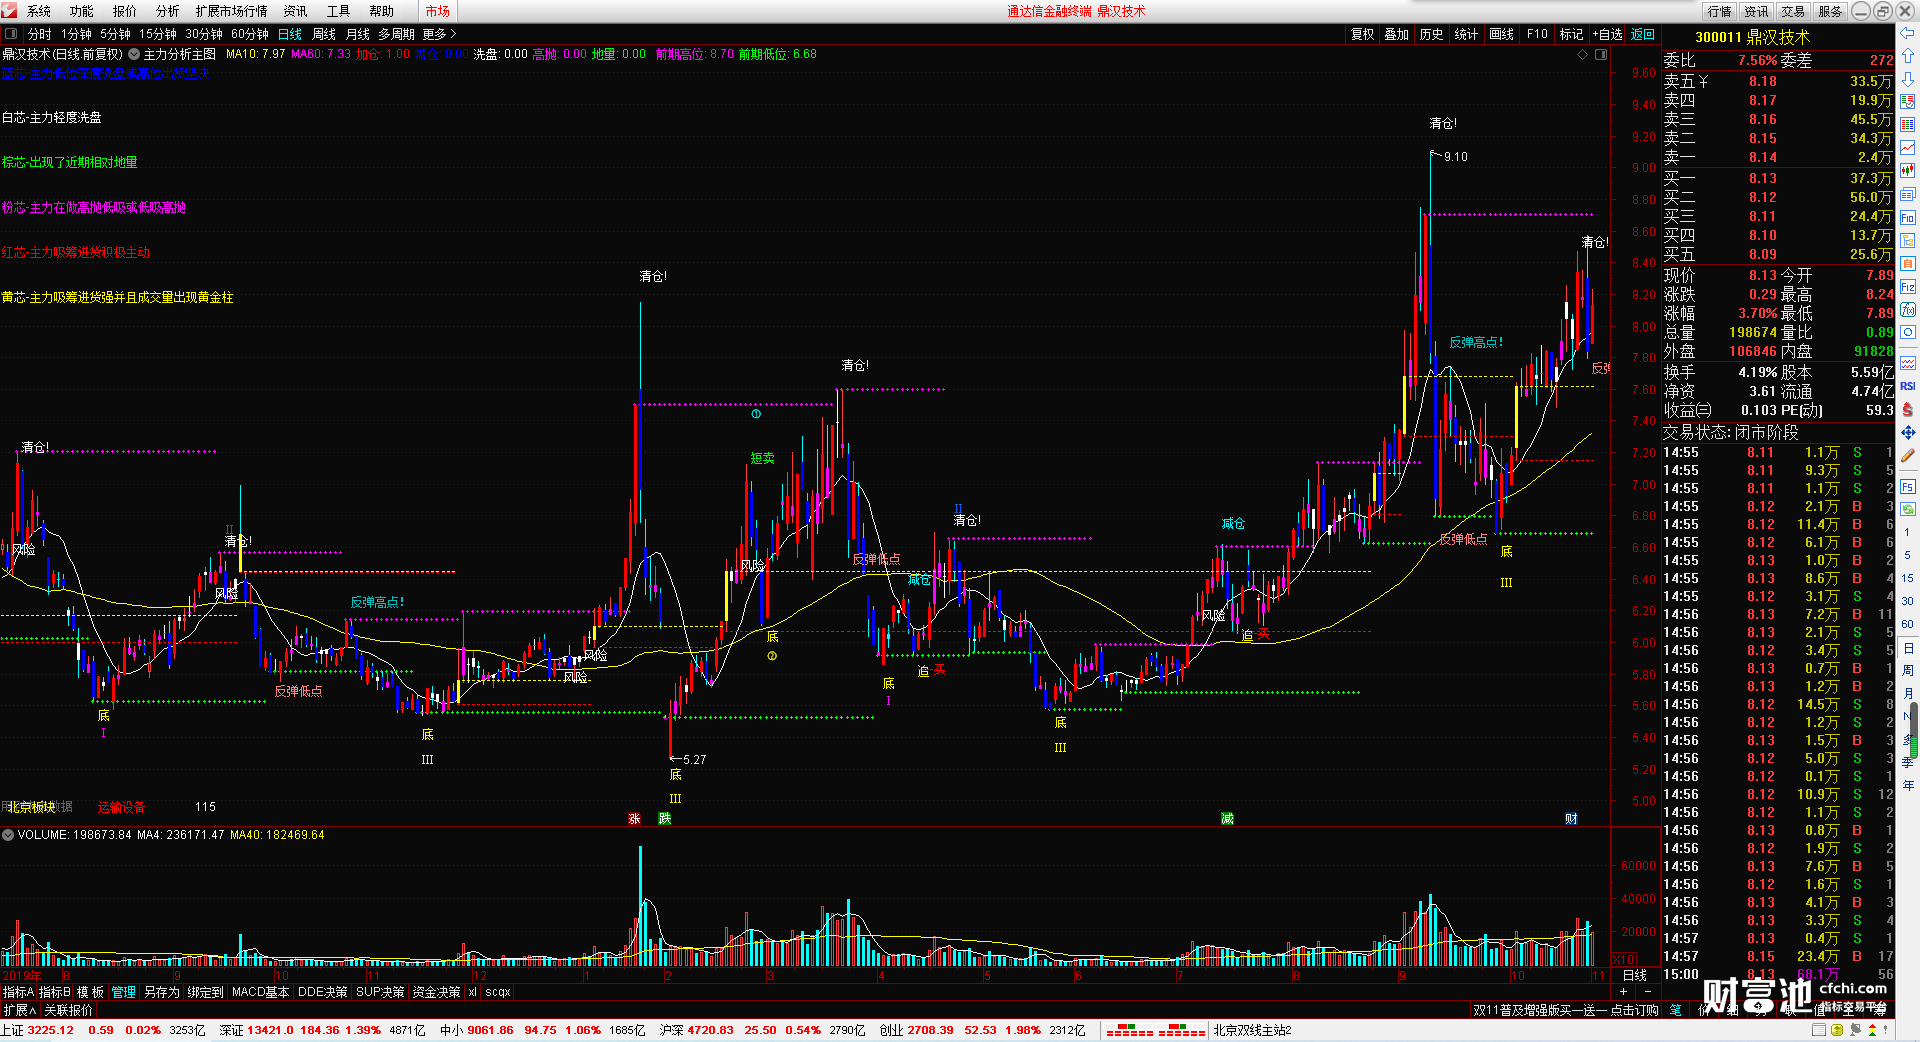Viewport: 1920px width, 1042px height.
Task: Switch to the 日线 period tab
Action: [x=289, y=34]
